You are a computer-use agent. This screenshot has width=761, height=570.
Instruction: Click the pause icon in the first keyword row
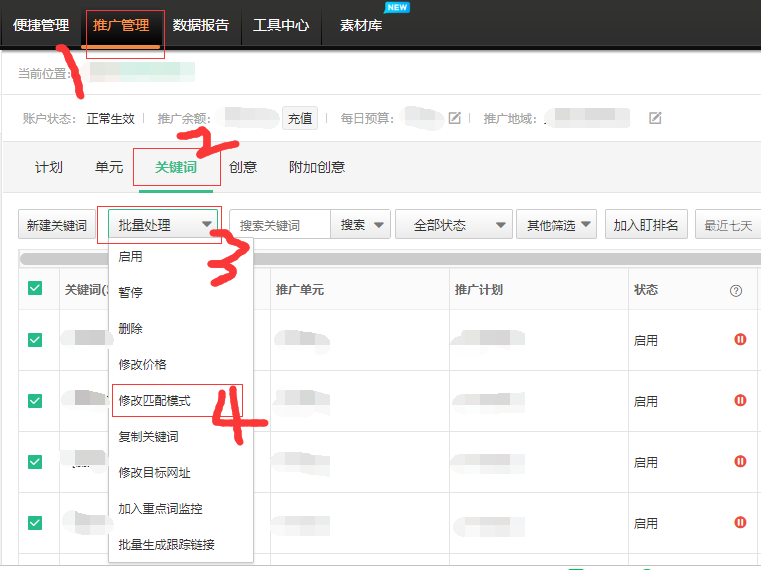740,340
